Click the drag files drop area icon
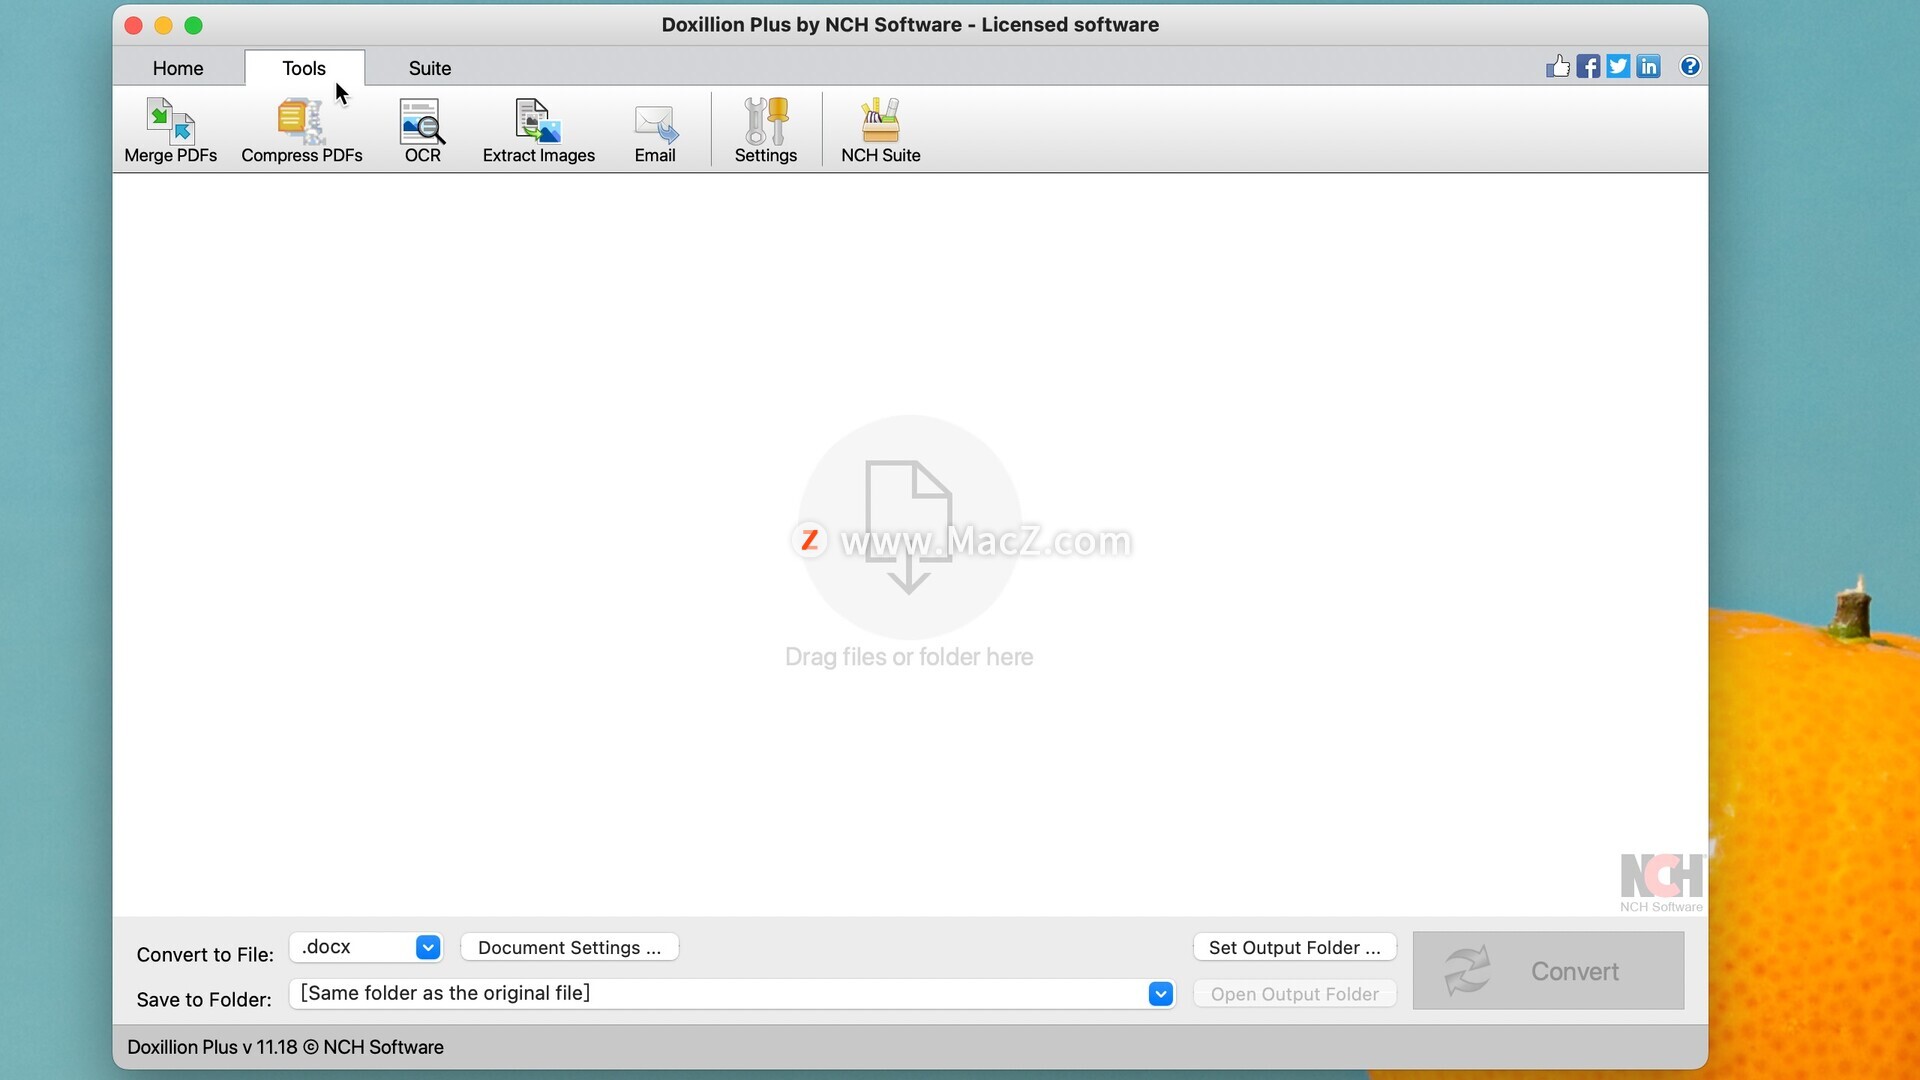The image size is (1920, 1080). (x=908, y=527)
